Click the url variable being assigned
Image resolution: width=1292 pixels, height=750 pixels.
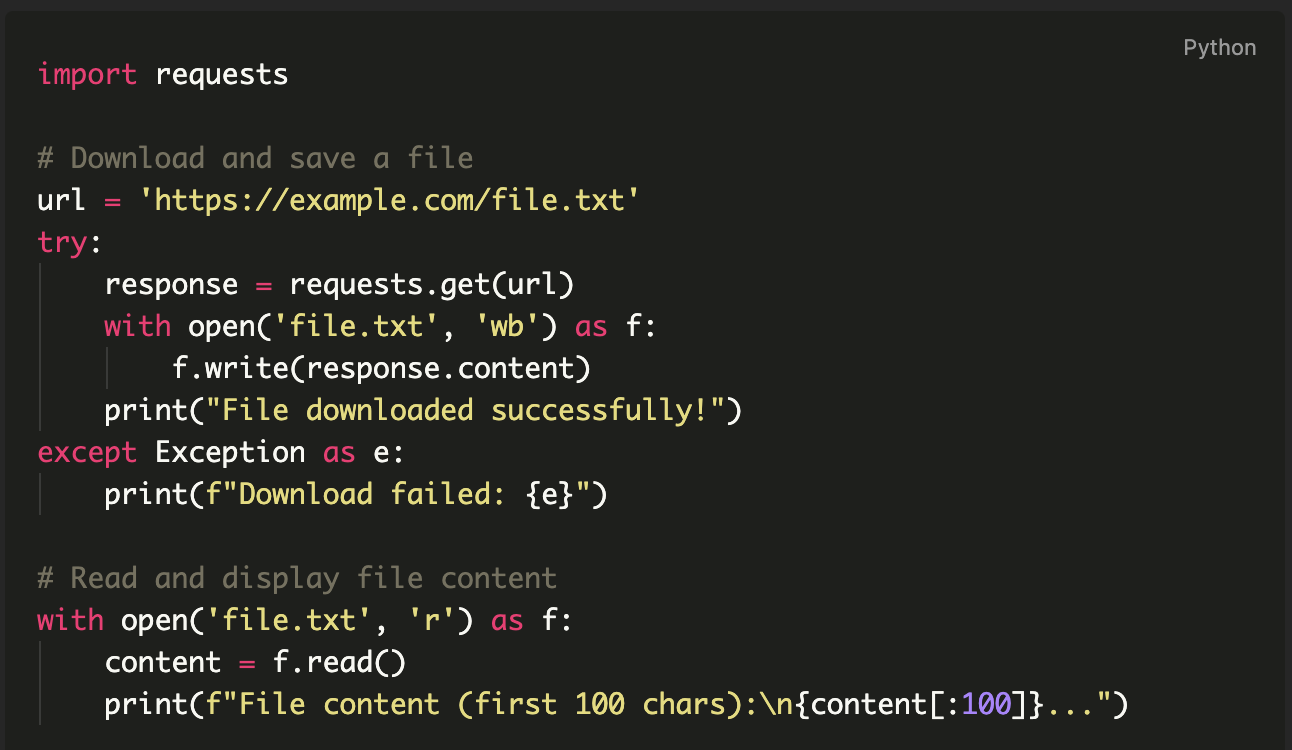[62, 200]
